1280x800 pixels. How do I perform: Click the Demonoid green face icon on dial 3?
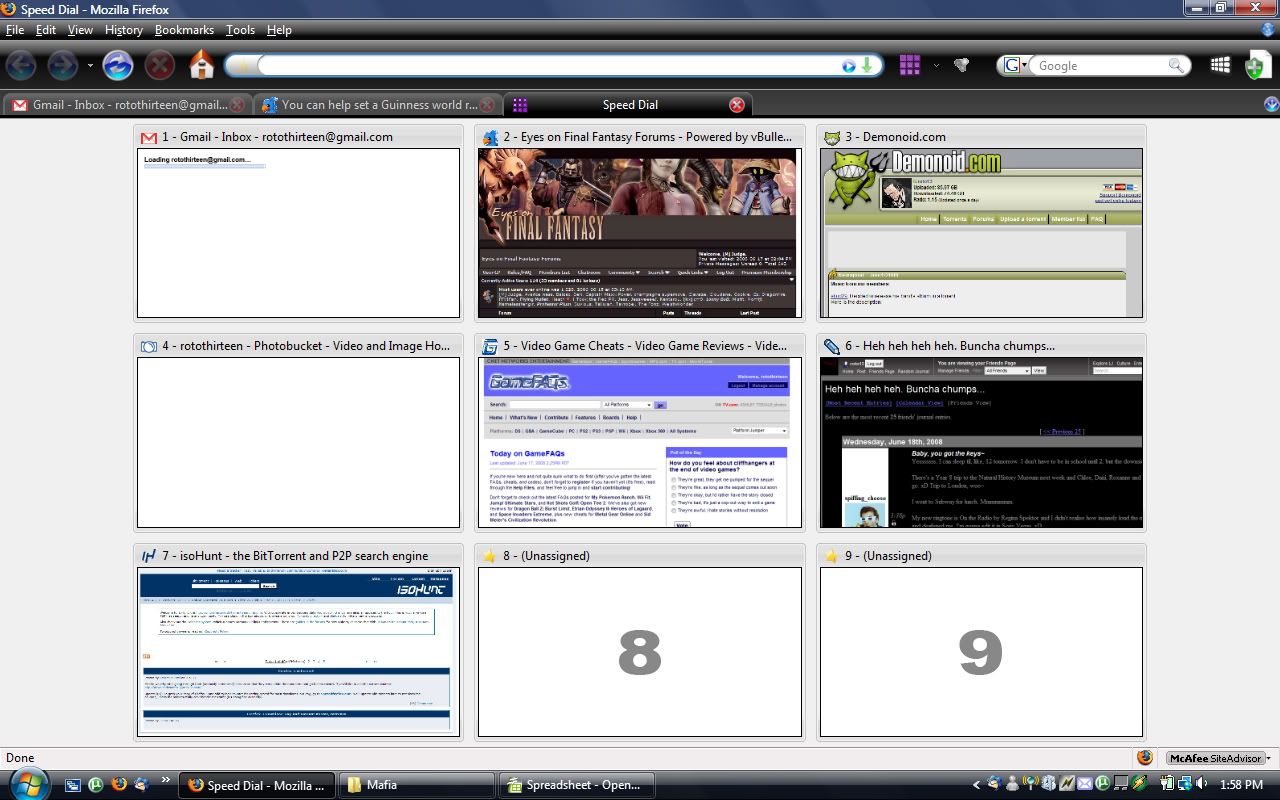[x=832, y=137]
